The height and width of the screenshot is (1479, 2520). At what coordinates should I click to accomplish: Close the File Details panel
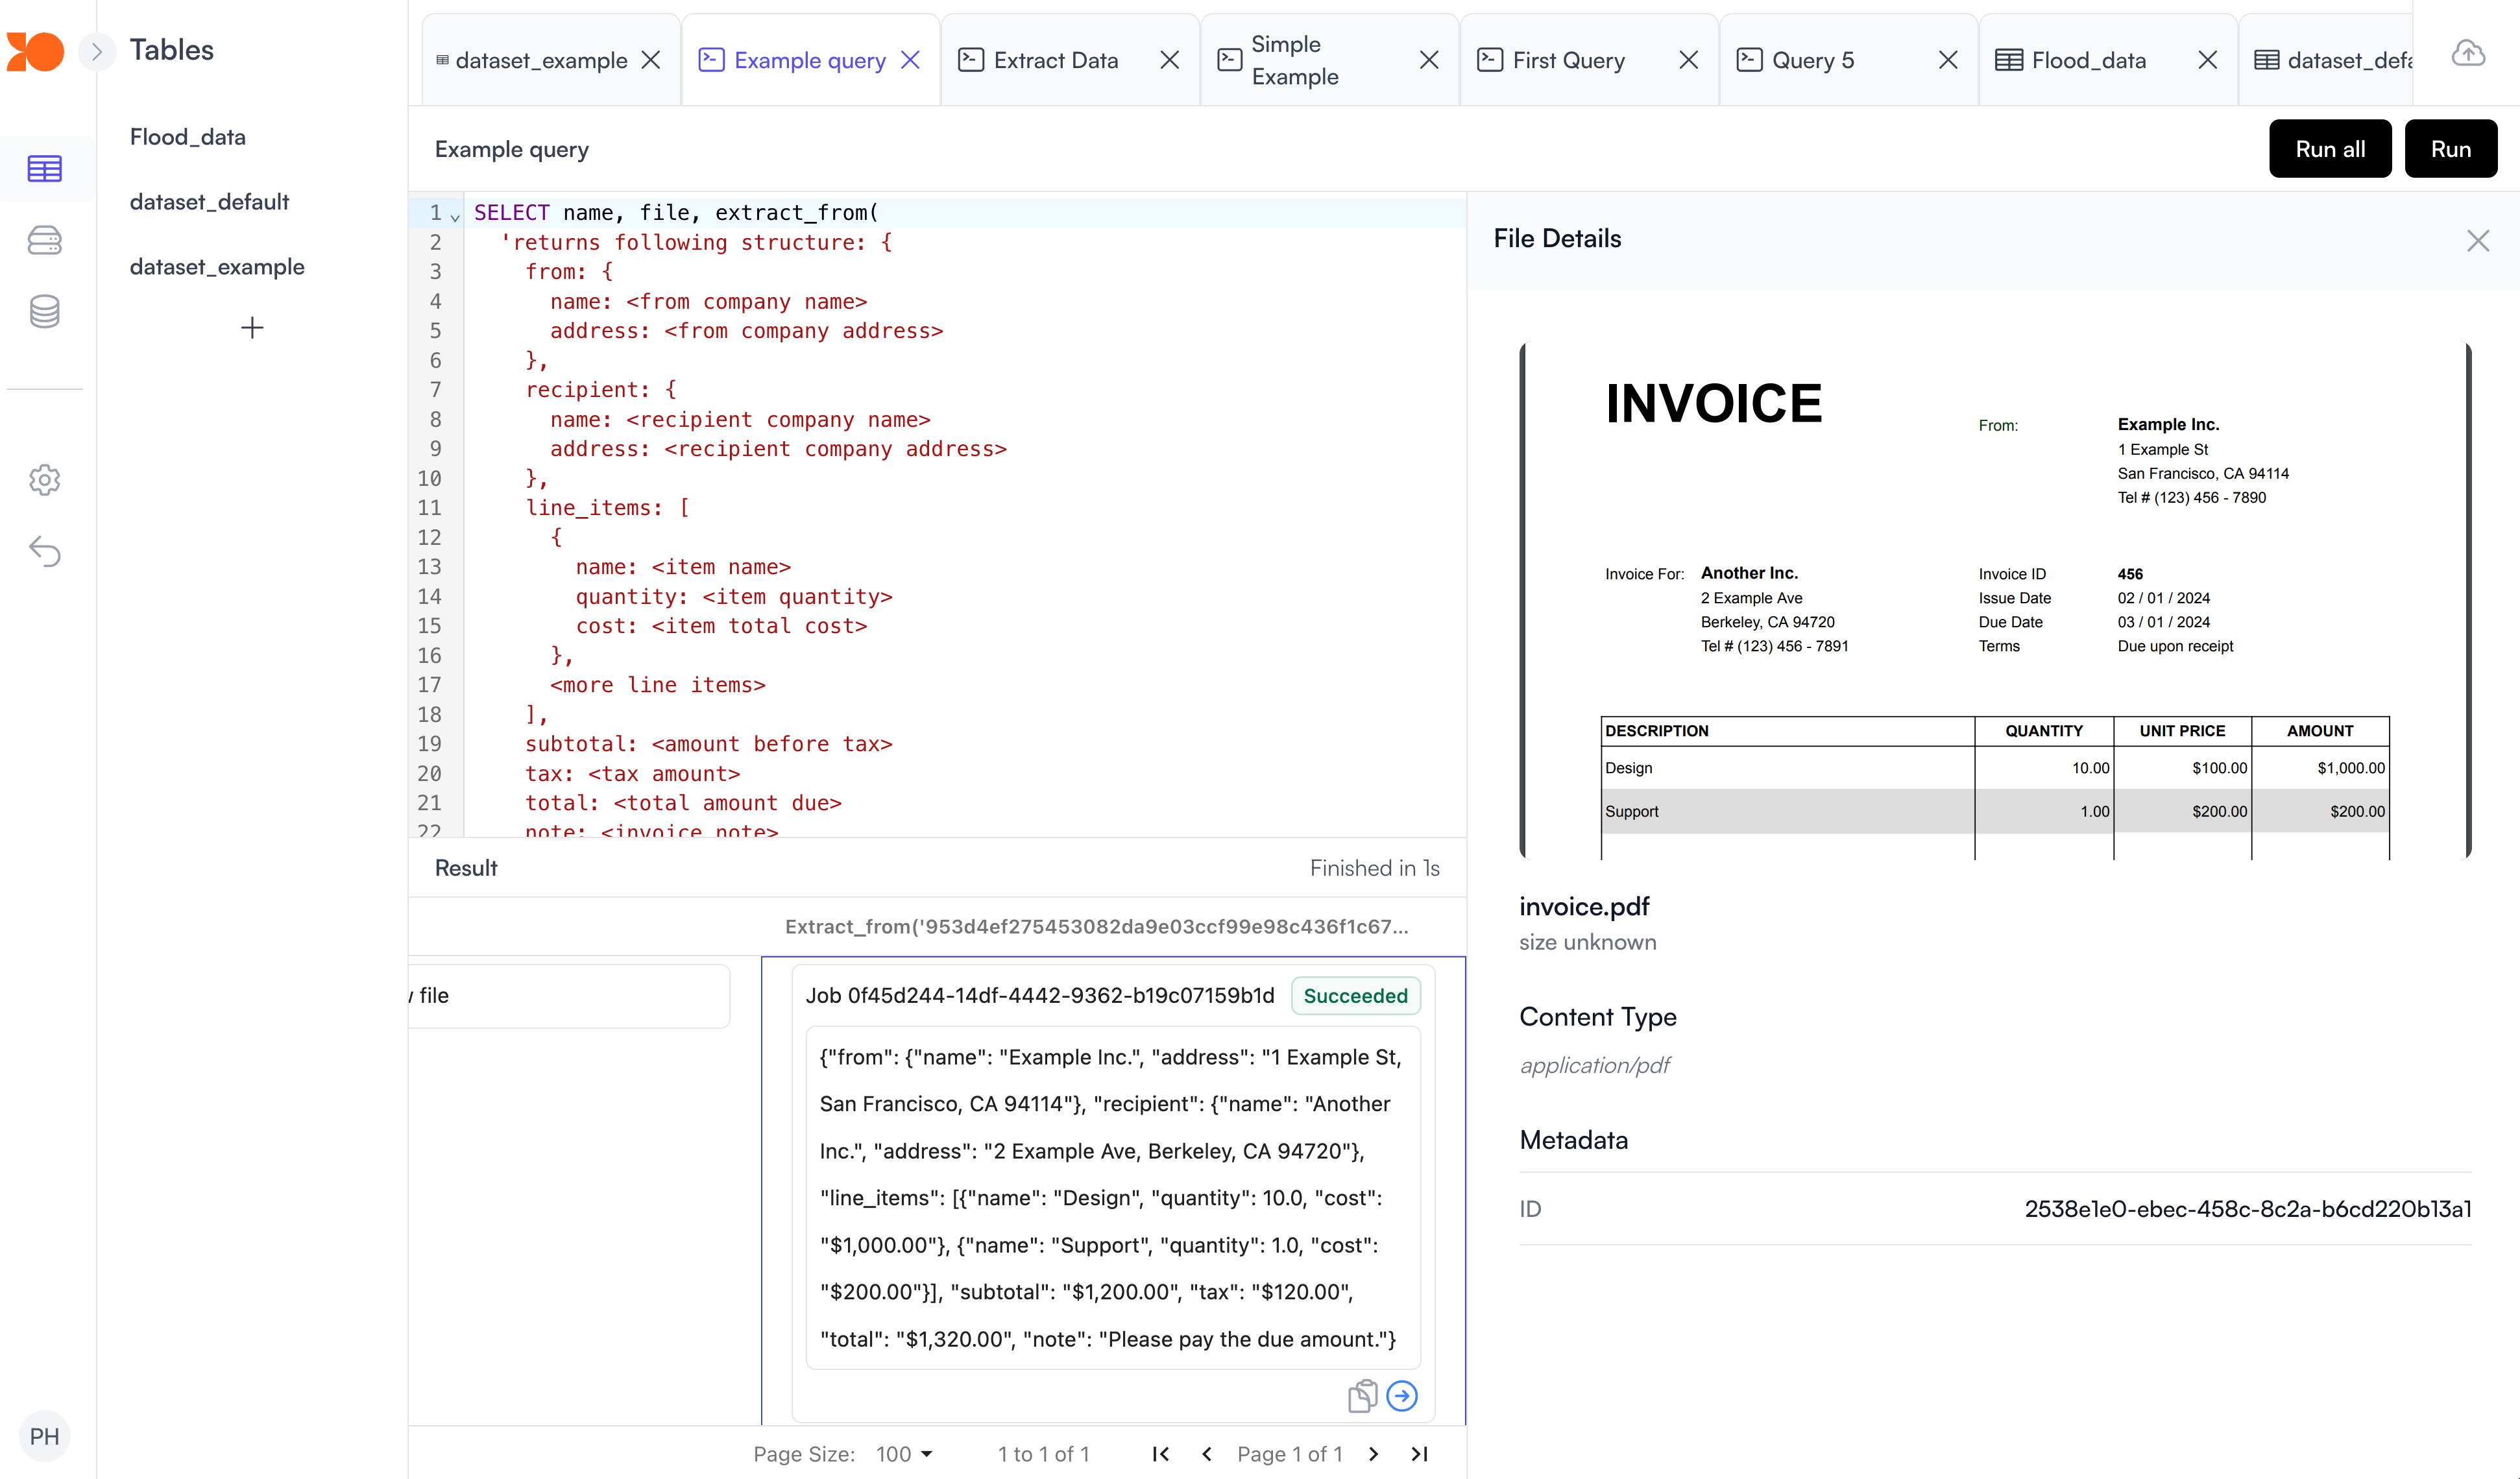click(2477, 240)
